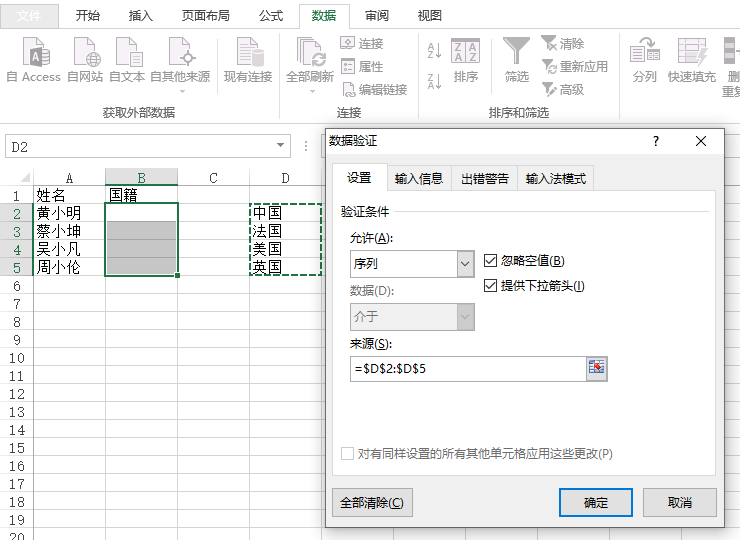Open the 输入法模式 tab in dialog

[555, 178]
